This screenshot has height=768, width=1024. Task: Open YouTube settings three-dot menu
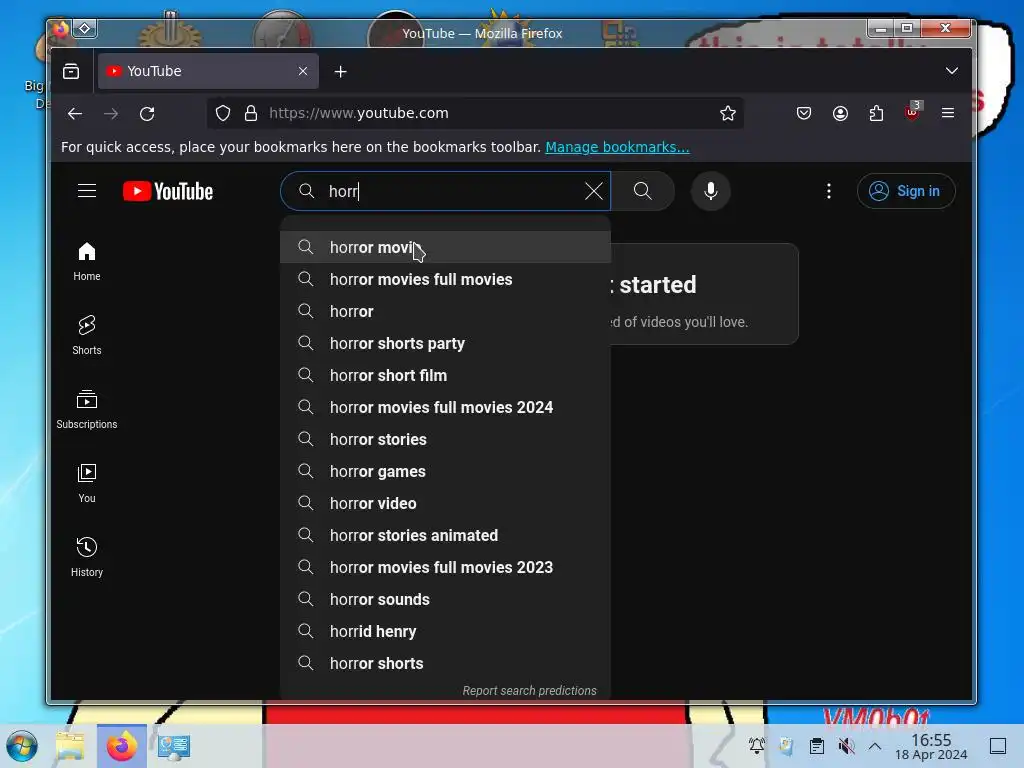829,191
